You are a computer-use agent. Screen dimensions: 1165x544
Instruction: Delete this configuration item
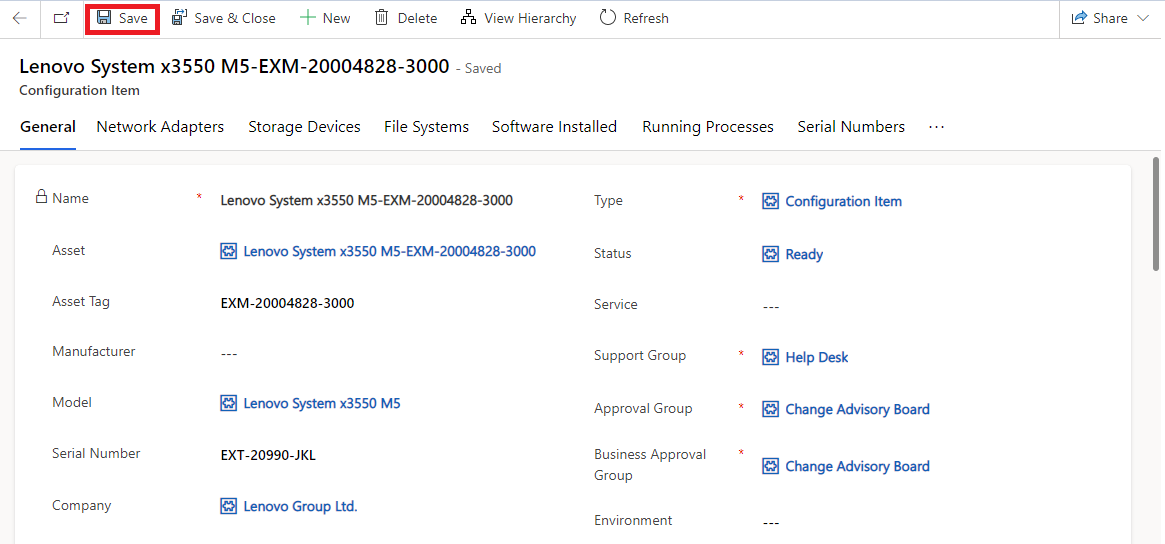406,19
